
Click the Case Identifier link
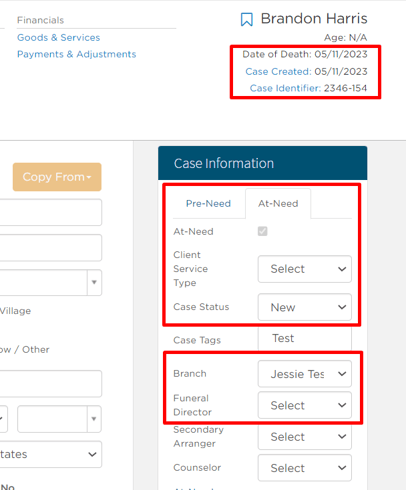click(x=285, y=88)
